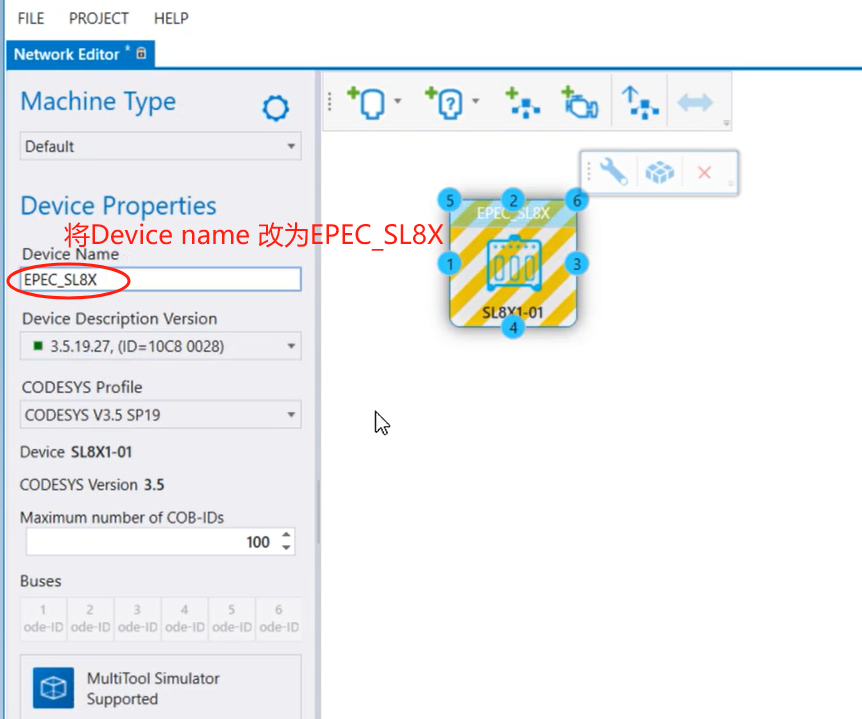Click the add unknown device icon
Screen dimensions: 862x719
[x=445, y=103]
